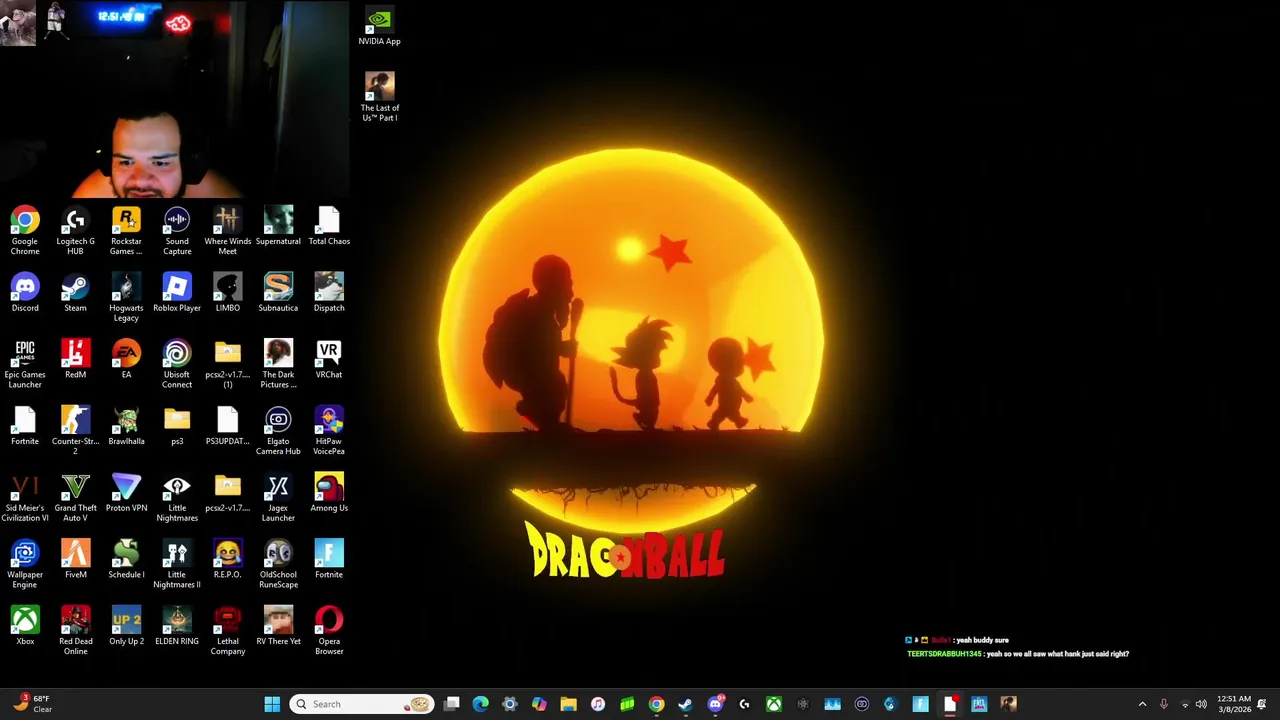Open Steam from the taskbar
1280x720 pixels.
(685, 704)
